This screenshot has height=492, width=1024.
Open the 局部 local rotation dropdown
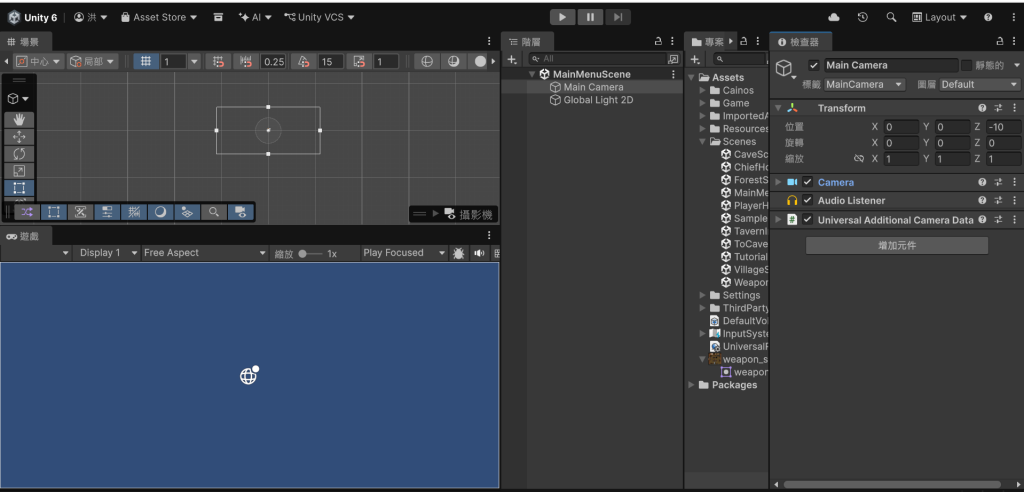(92, 61)
